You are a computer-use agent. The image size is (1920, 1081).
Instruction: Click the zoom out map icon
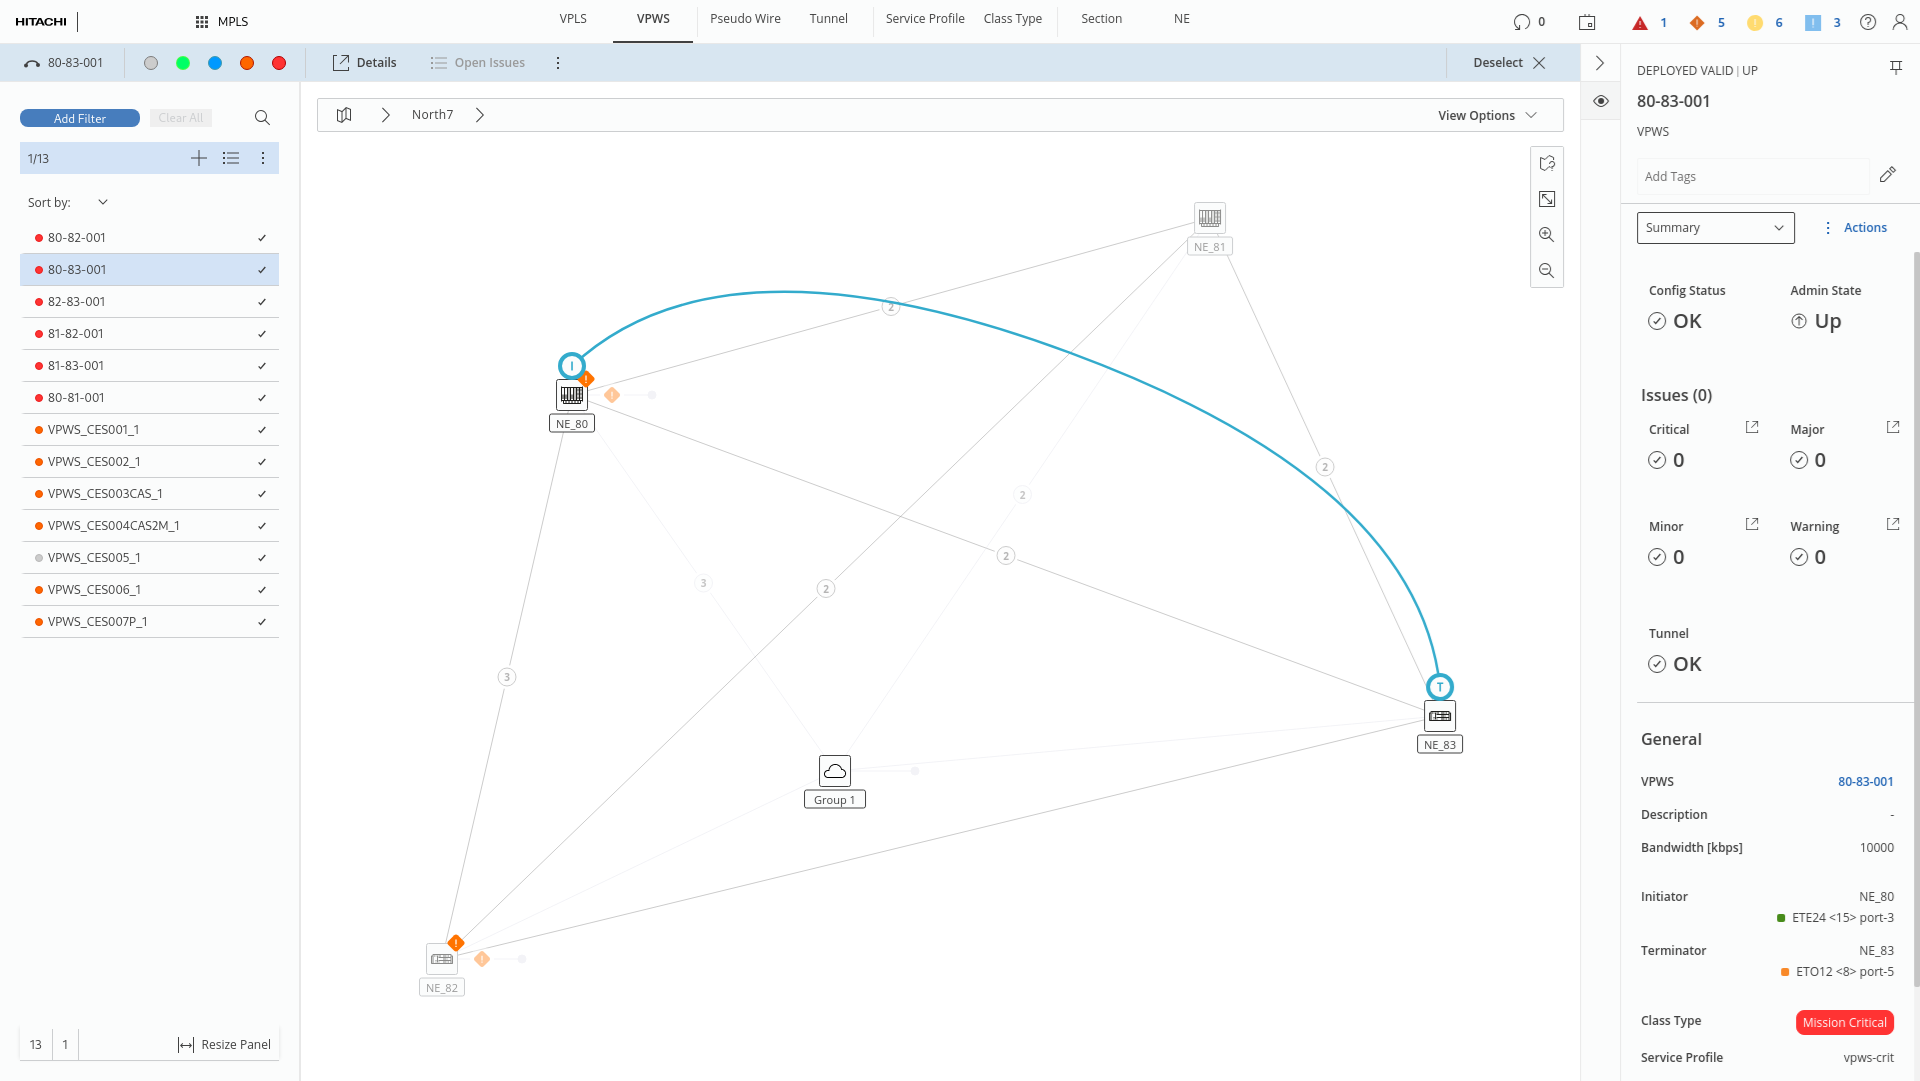point(1547,271)
